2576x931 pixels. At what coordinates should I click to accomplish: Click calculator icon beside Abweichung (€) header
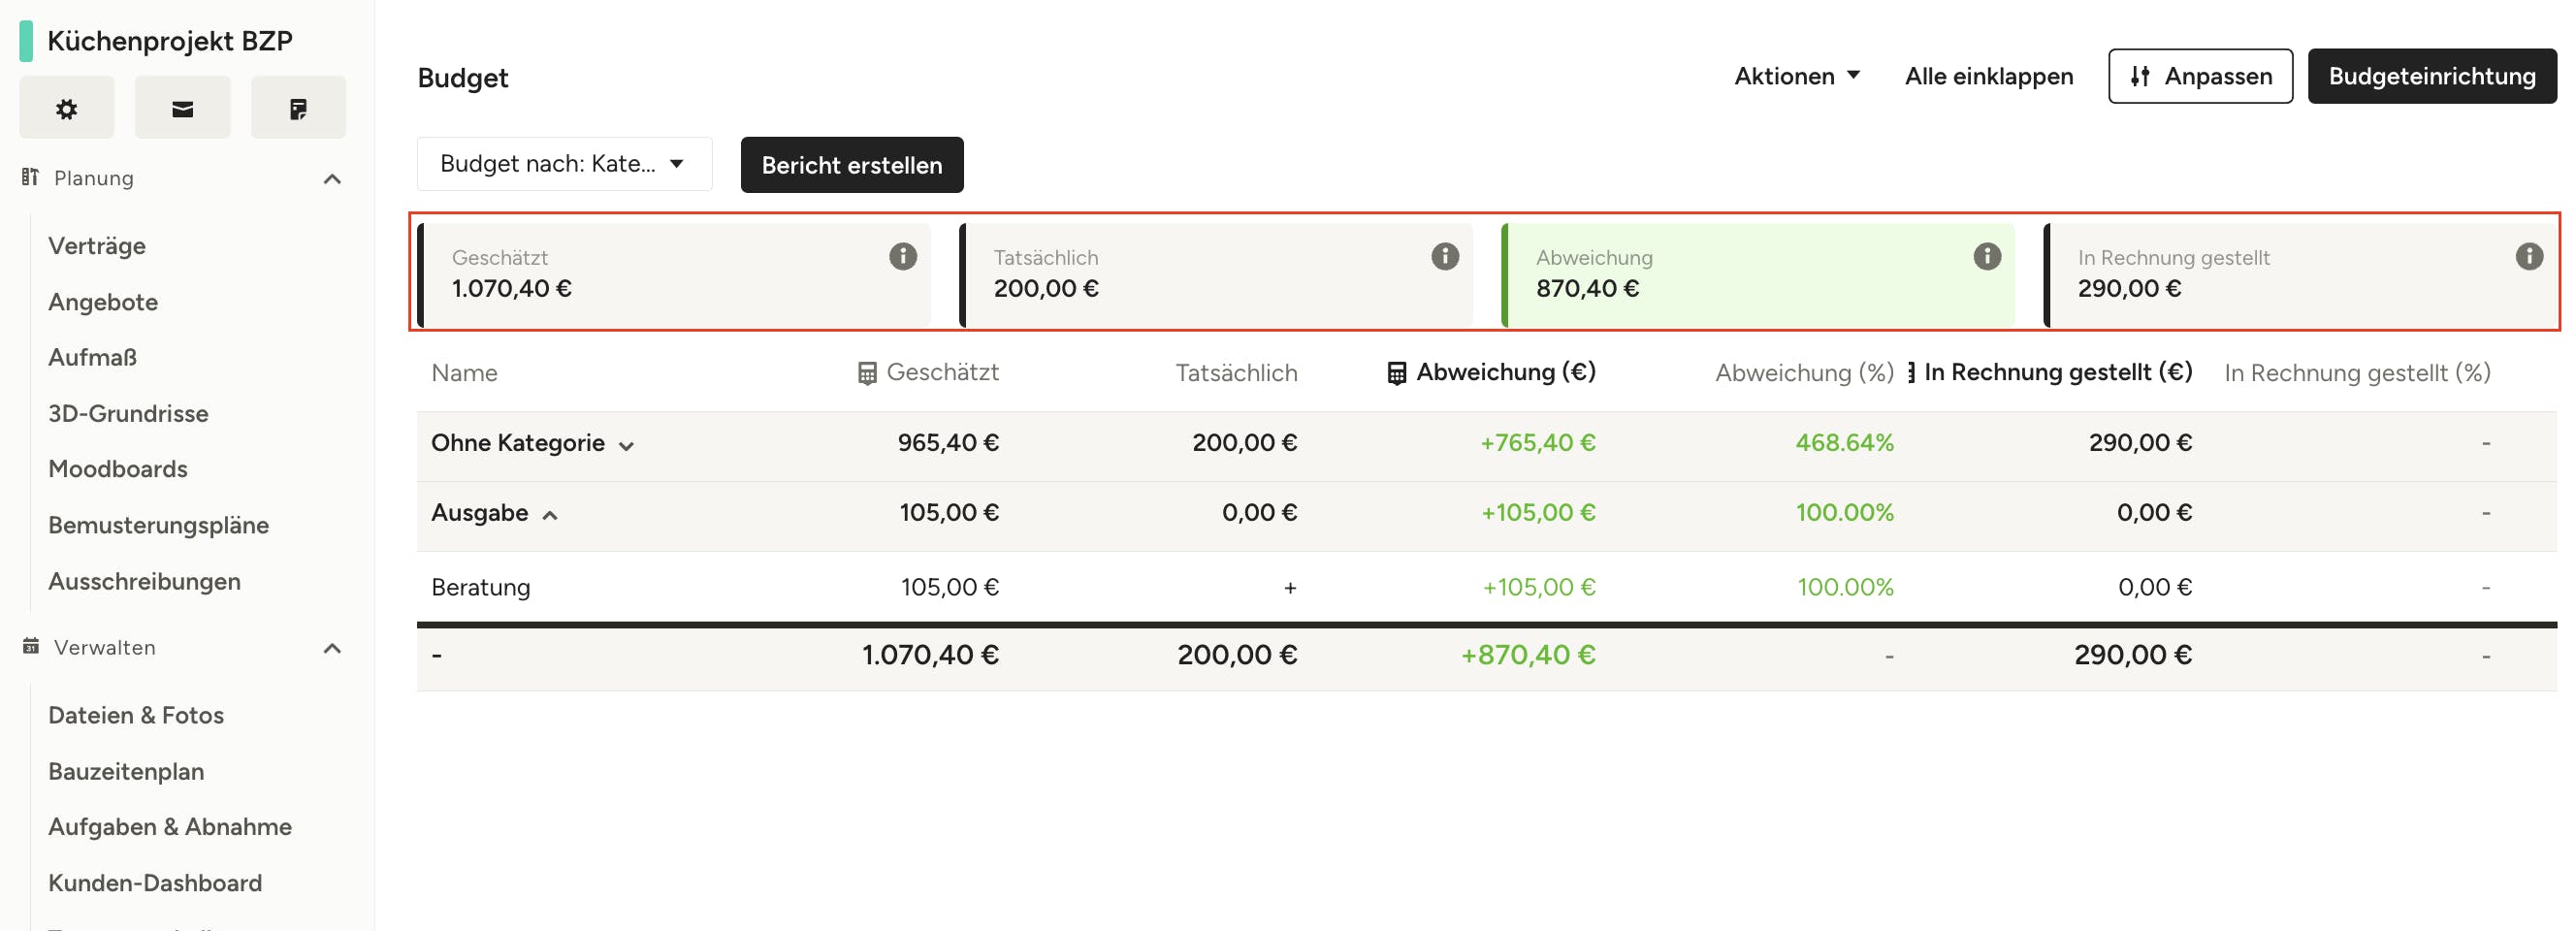1396,373
